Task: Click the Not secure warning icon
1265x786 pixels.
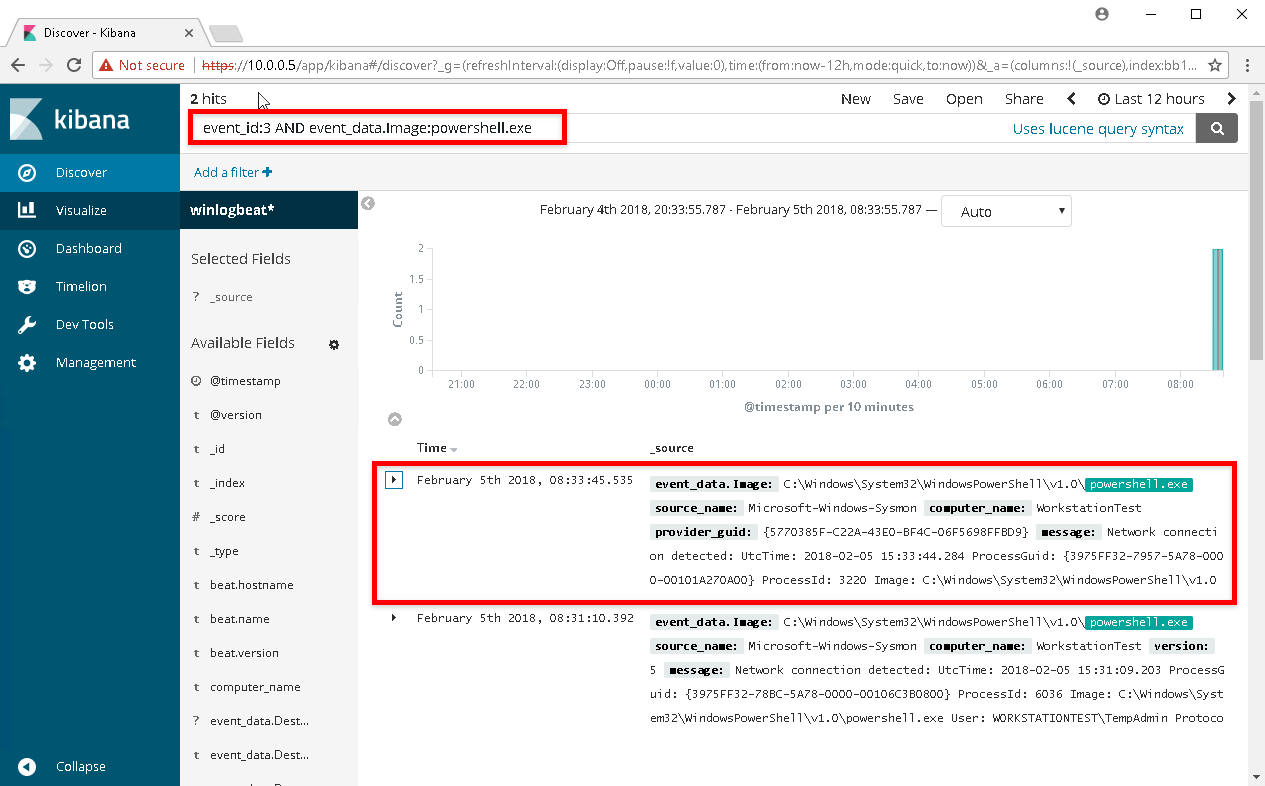Action: (x=106, y=65)
